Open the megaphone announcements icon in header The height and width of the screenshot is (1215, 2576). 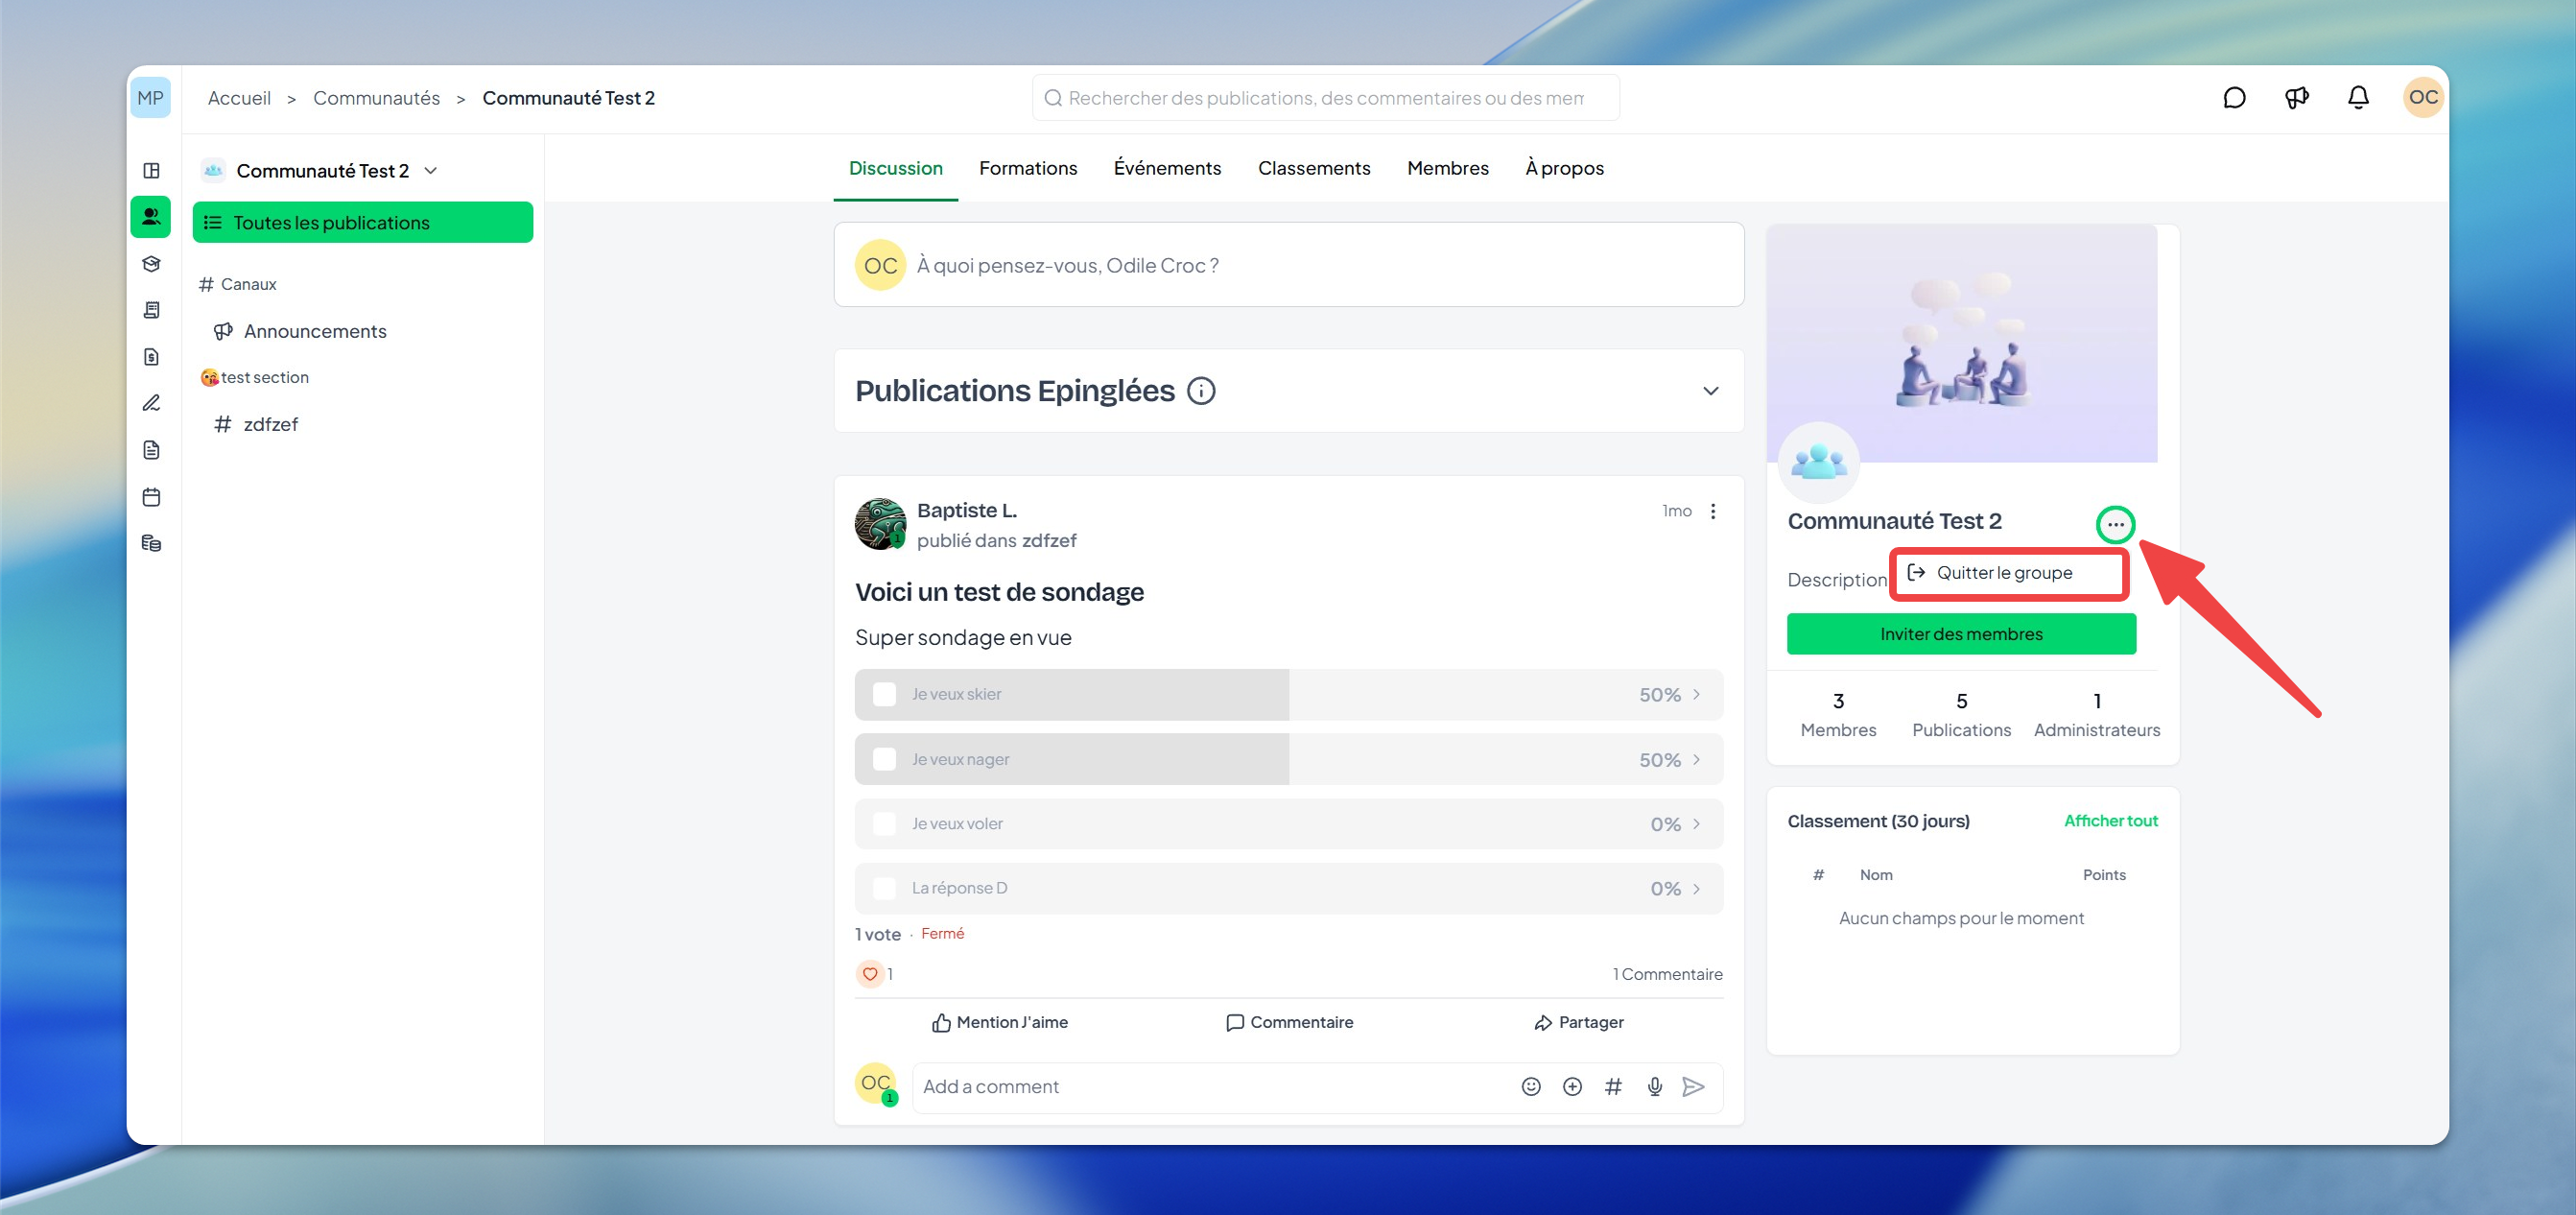point(2296,97)
